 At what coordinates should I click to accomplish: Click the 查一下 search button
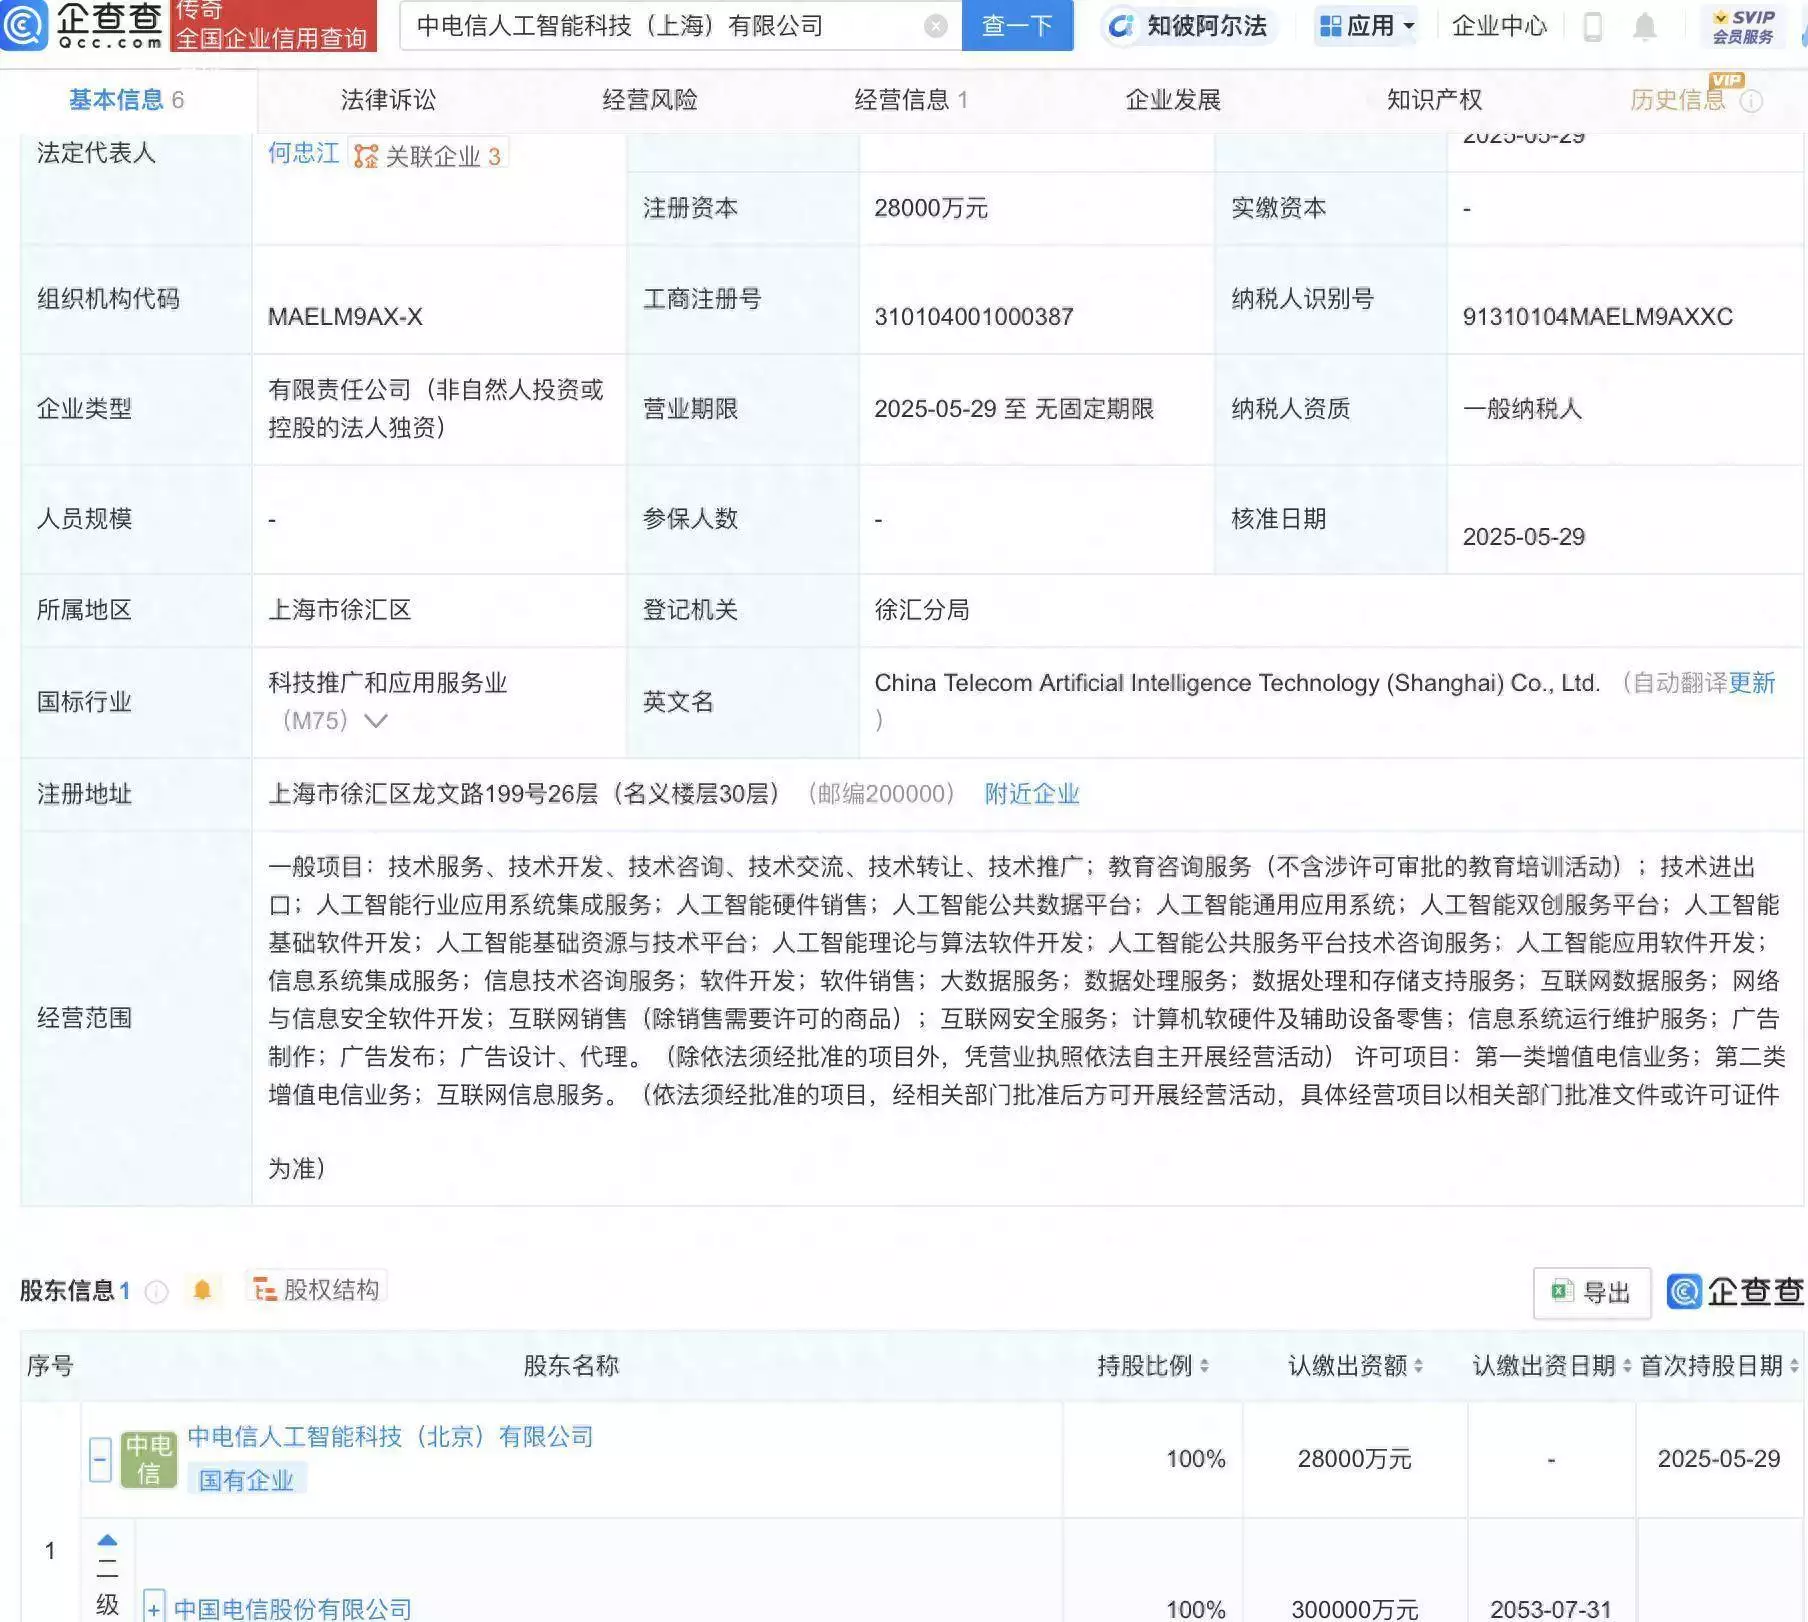coord(1017,26)
